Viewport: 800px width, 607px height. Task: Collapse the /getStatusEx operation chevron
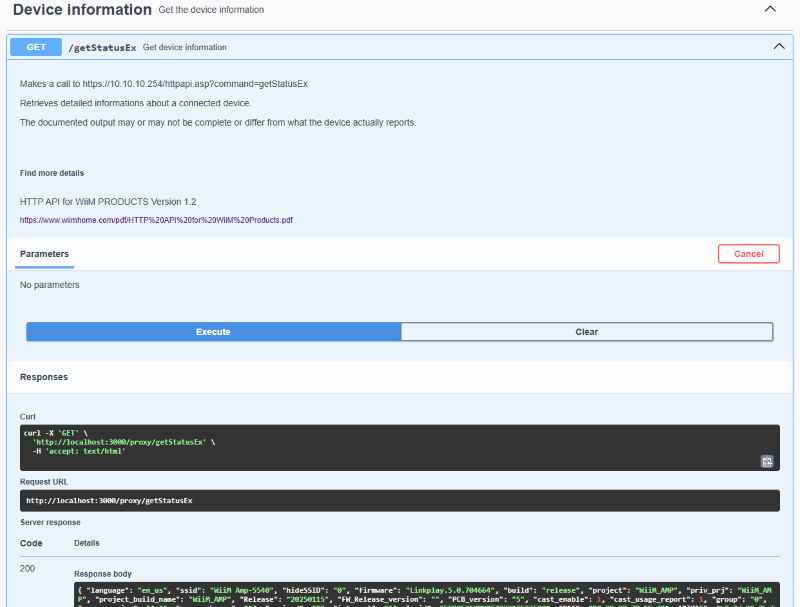pyautogui.click(x=779, y=46)
